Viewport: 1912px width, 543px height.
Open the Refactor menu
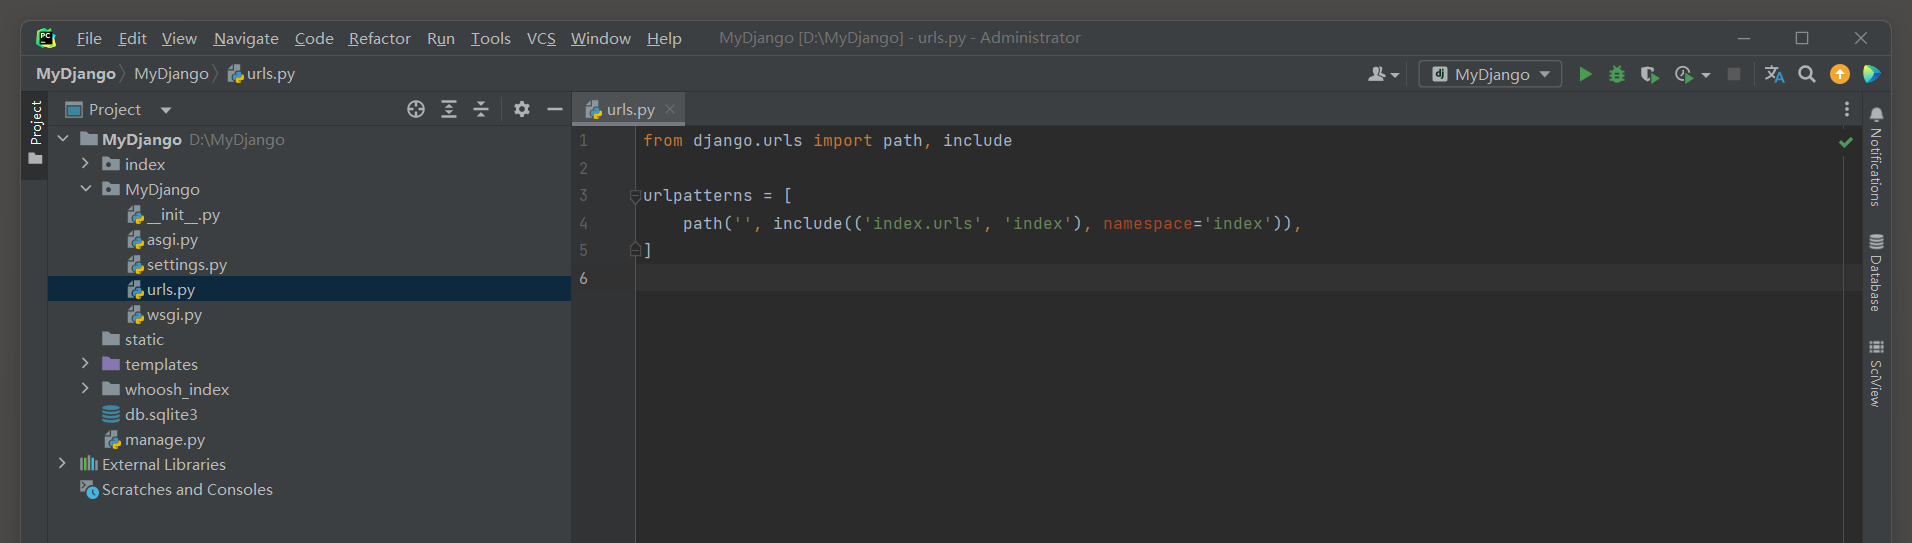(x=379, y=38)
